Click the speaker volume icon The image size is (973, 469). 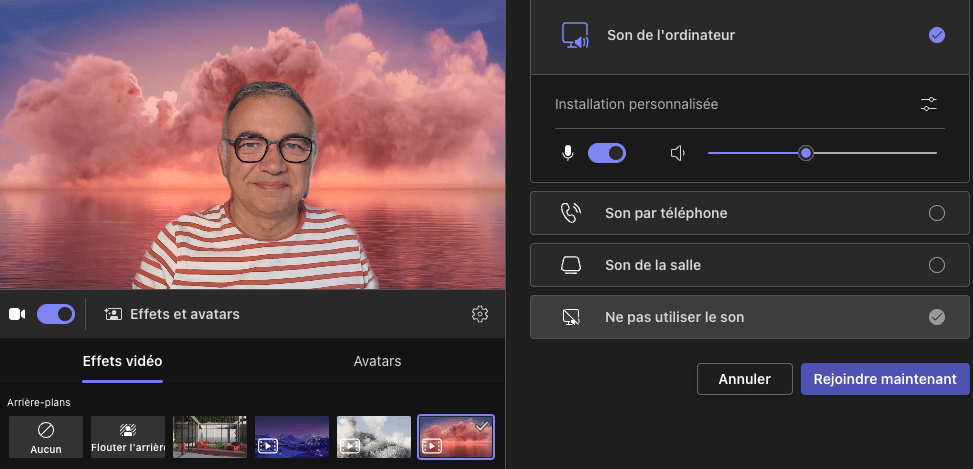pos(678,153)
